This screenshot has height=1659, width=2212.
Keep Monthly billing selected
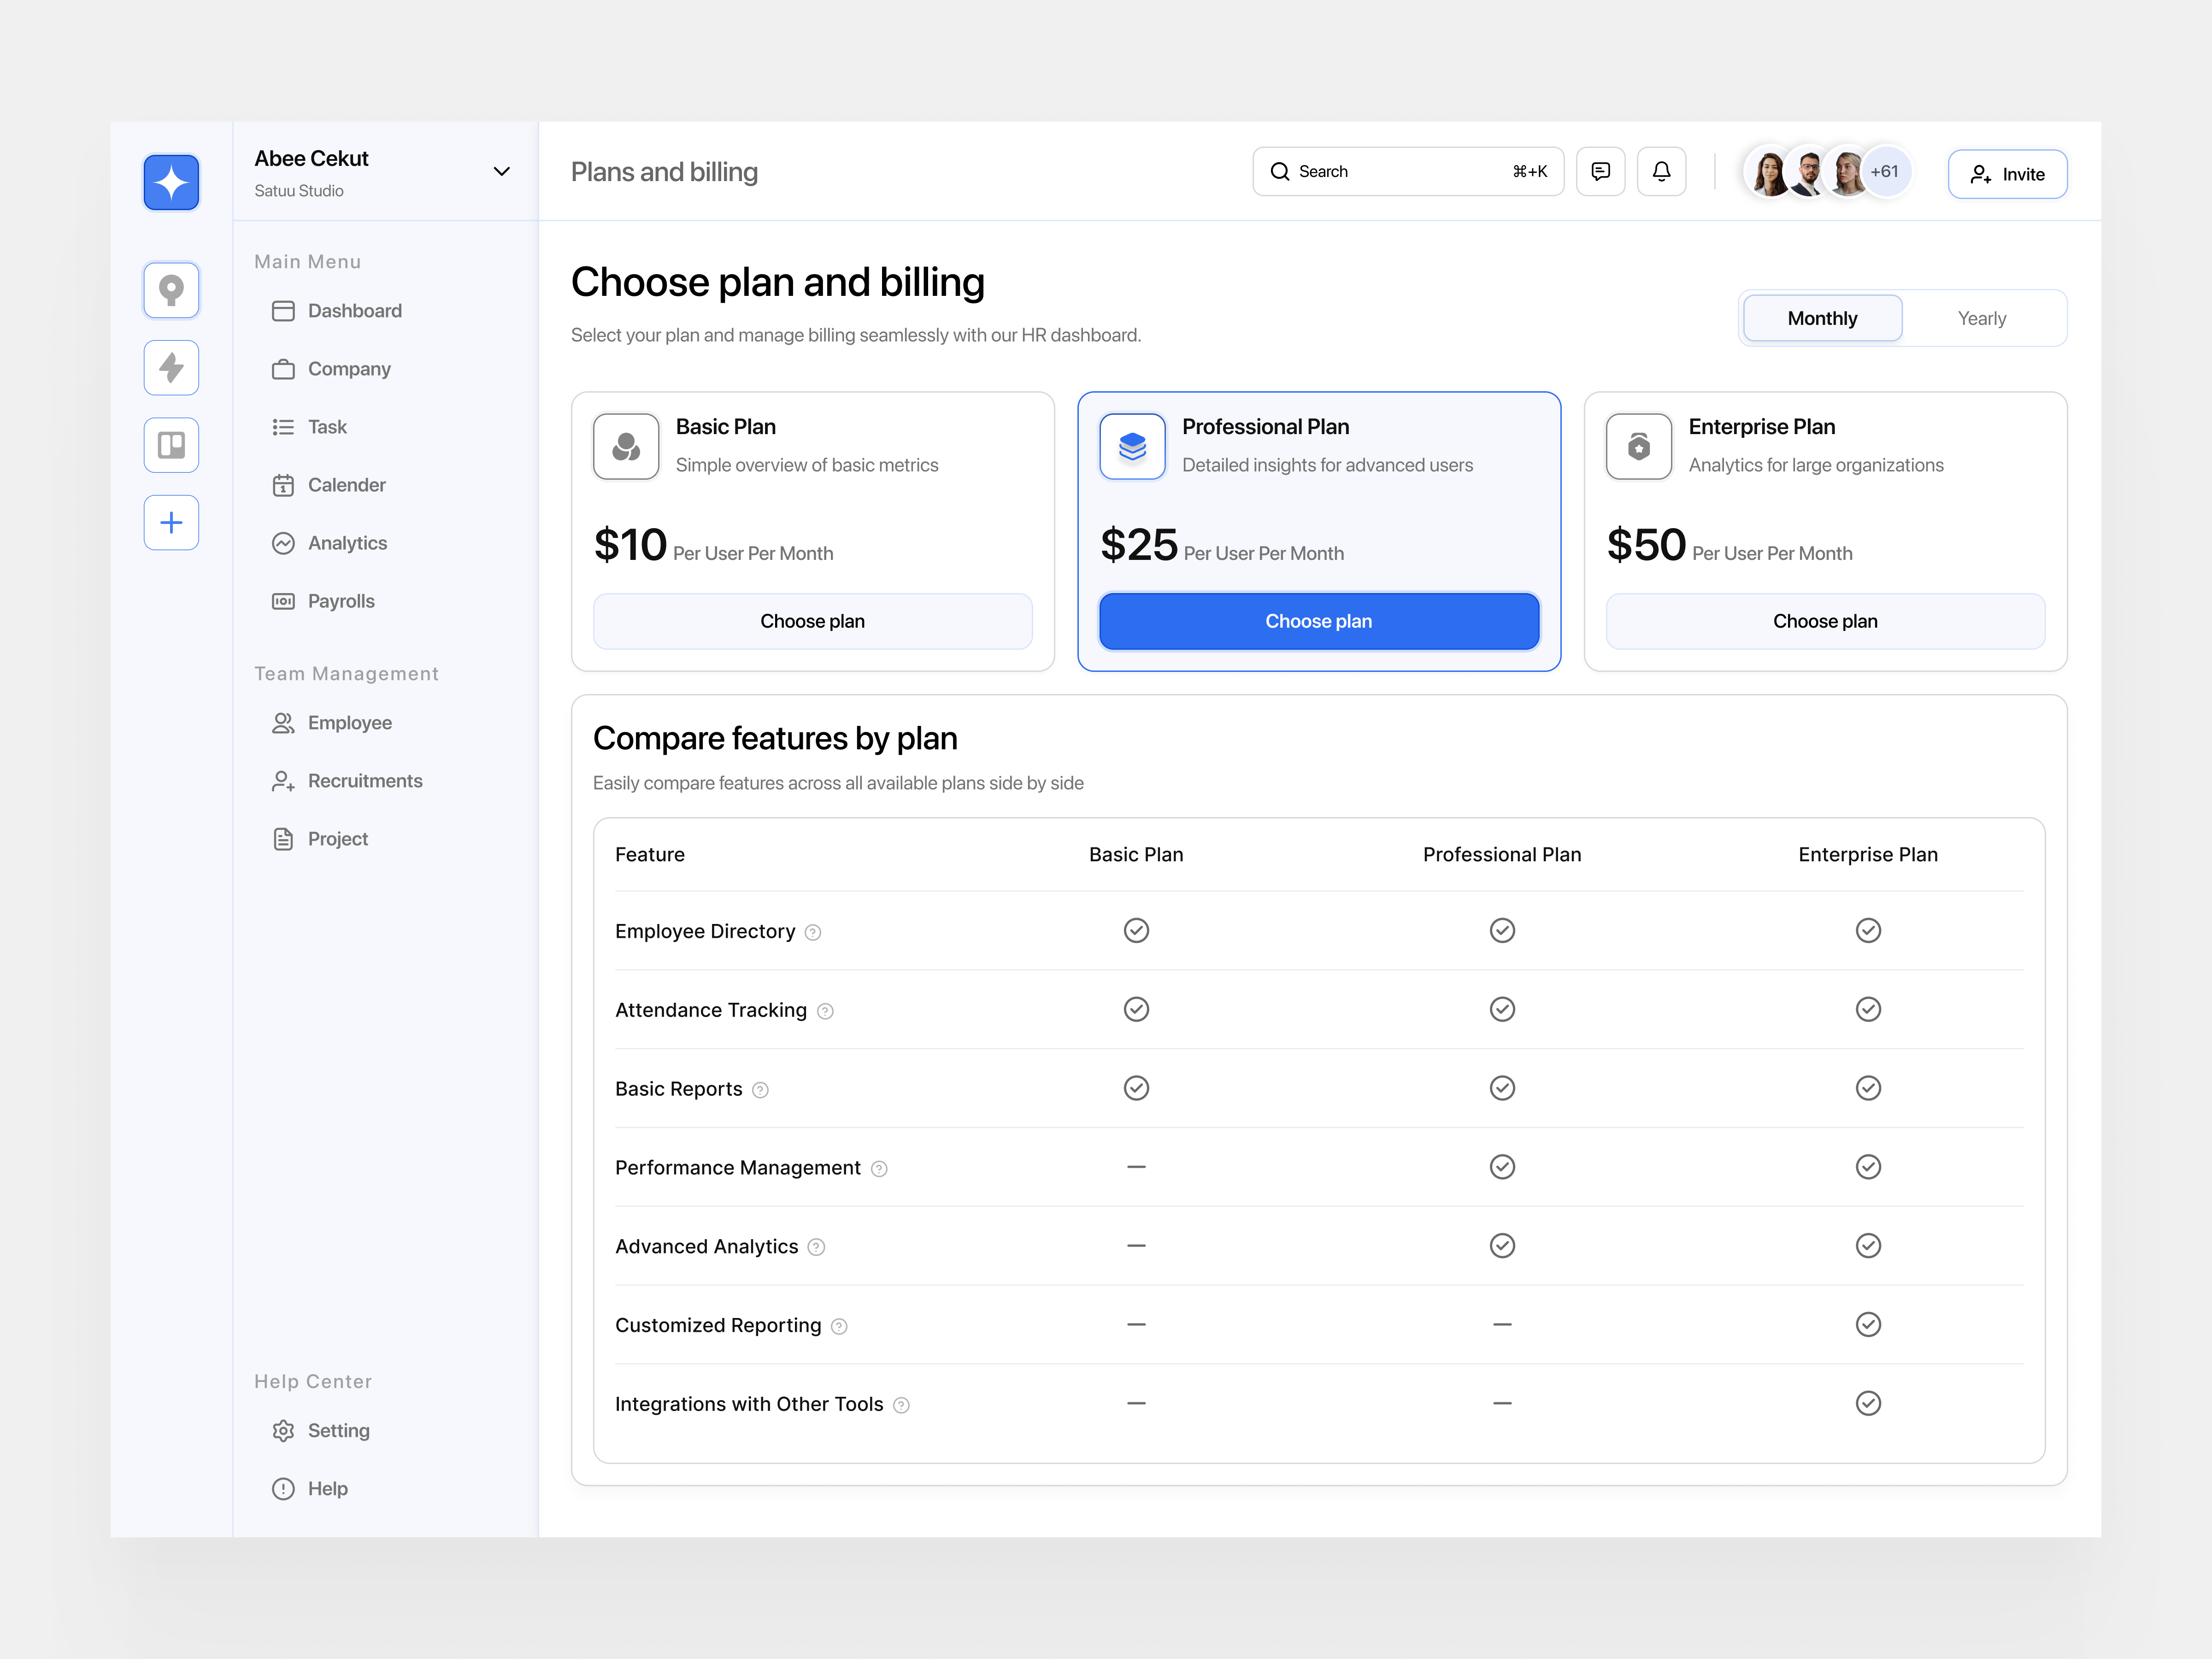coord(1821,318)
